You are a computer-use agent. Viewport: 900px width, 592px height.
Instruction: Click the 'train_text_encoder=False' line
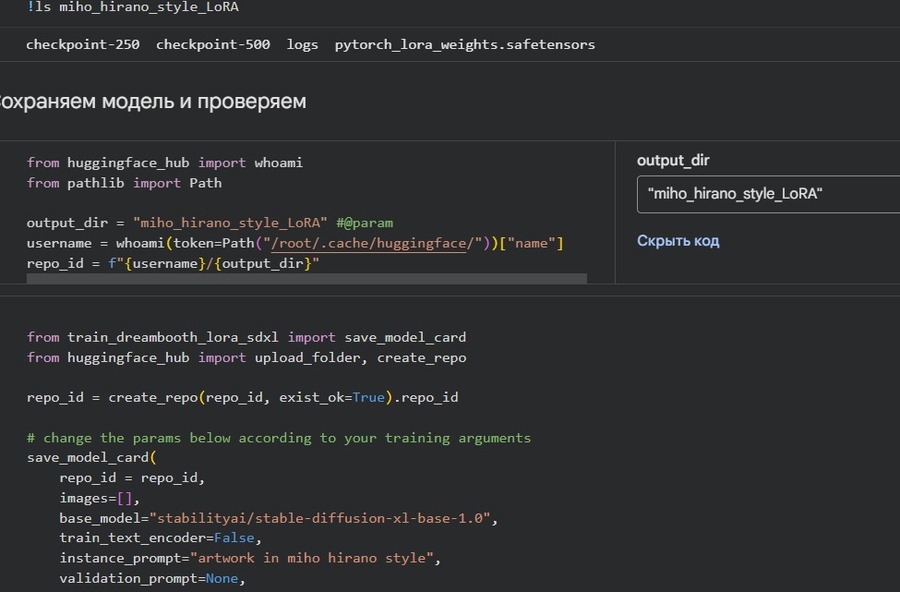point(160,538)
